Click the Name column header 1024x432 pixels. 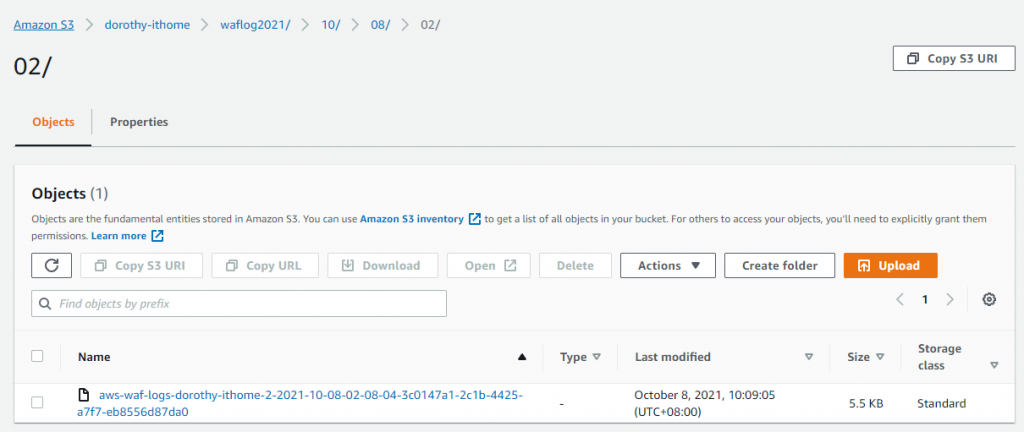pyautogui.click(x=94, y=357)
